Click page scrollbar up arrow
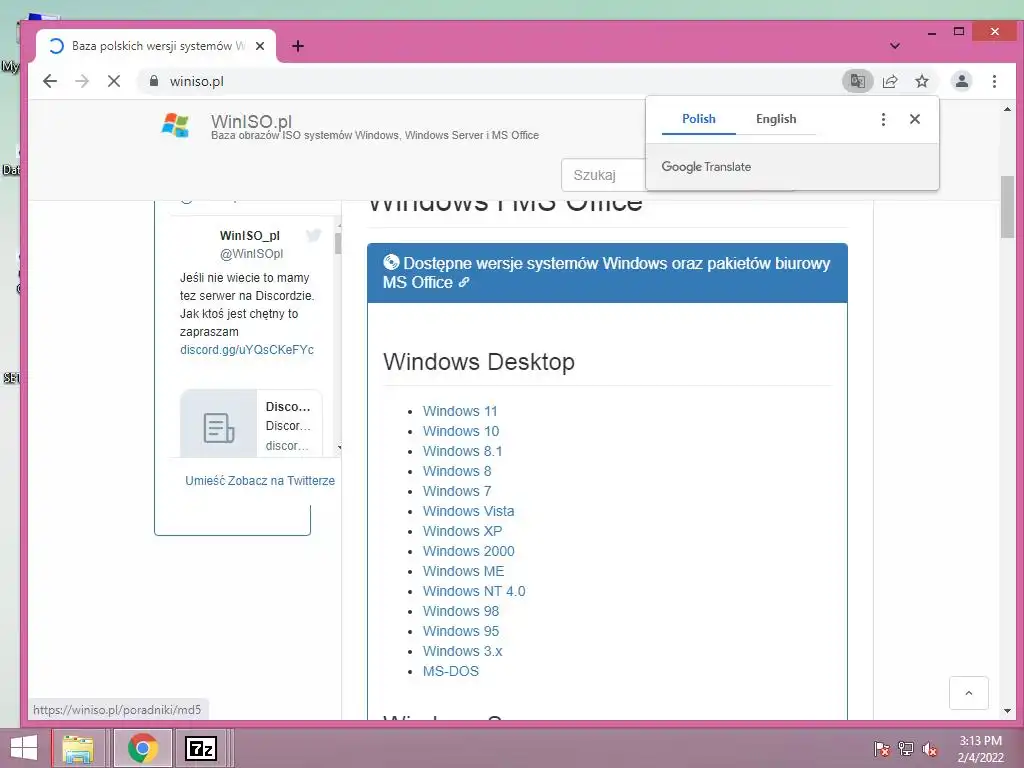The height and width of the screenshot is (768, 1024). pos(1007,109)
